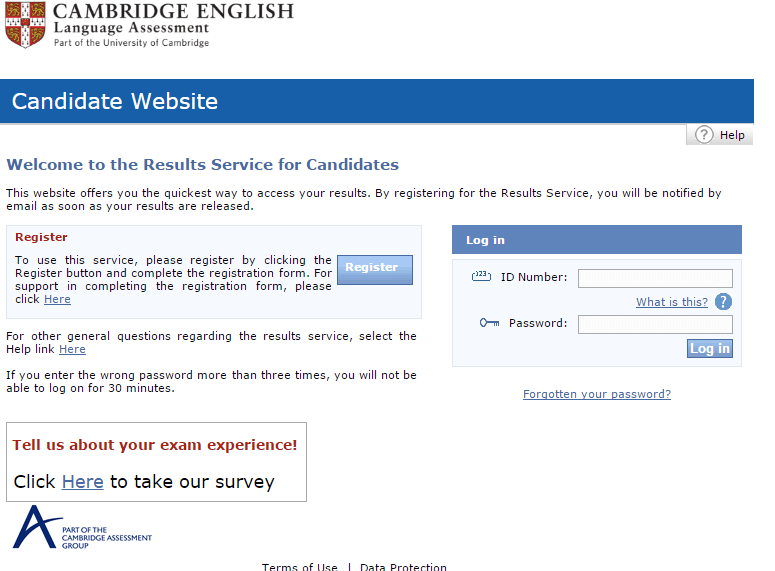Focus the ID Number input field
Image resolution: width=775 pixels, height=571 pixels.
coord(655,278)
